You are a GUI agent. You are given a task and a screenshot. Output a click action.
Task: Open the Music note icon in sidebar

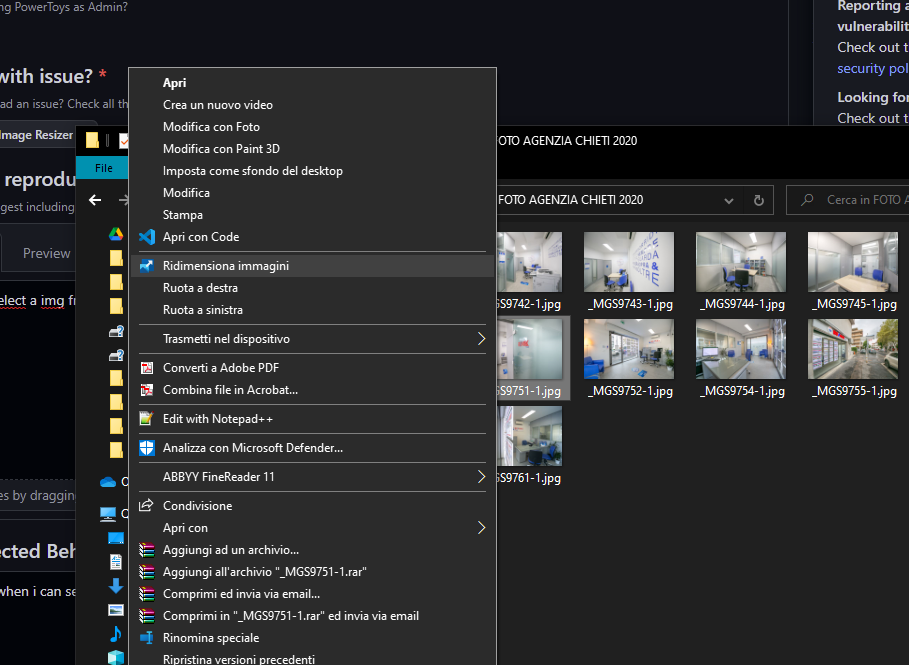(115, 634)
